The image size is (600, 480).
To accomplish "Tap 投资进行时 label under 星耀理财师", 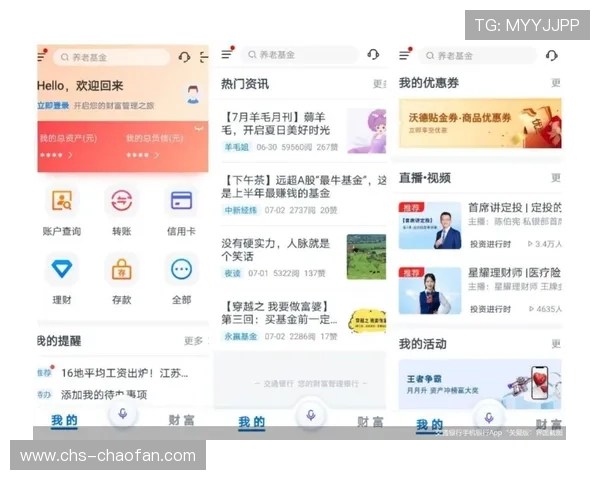I will point(490,309).
